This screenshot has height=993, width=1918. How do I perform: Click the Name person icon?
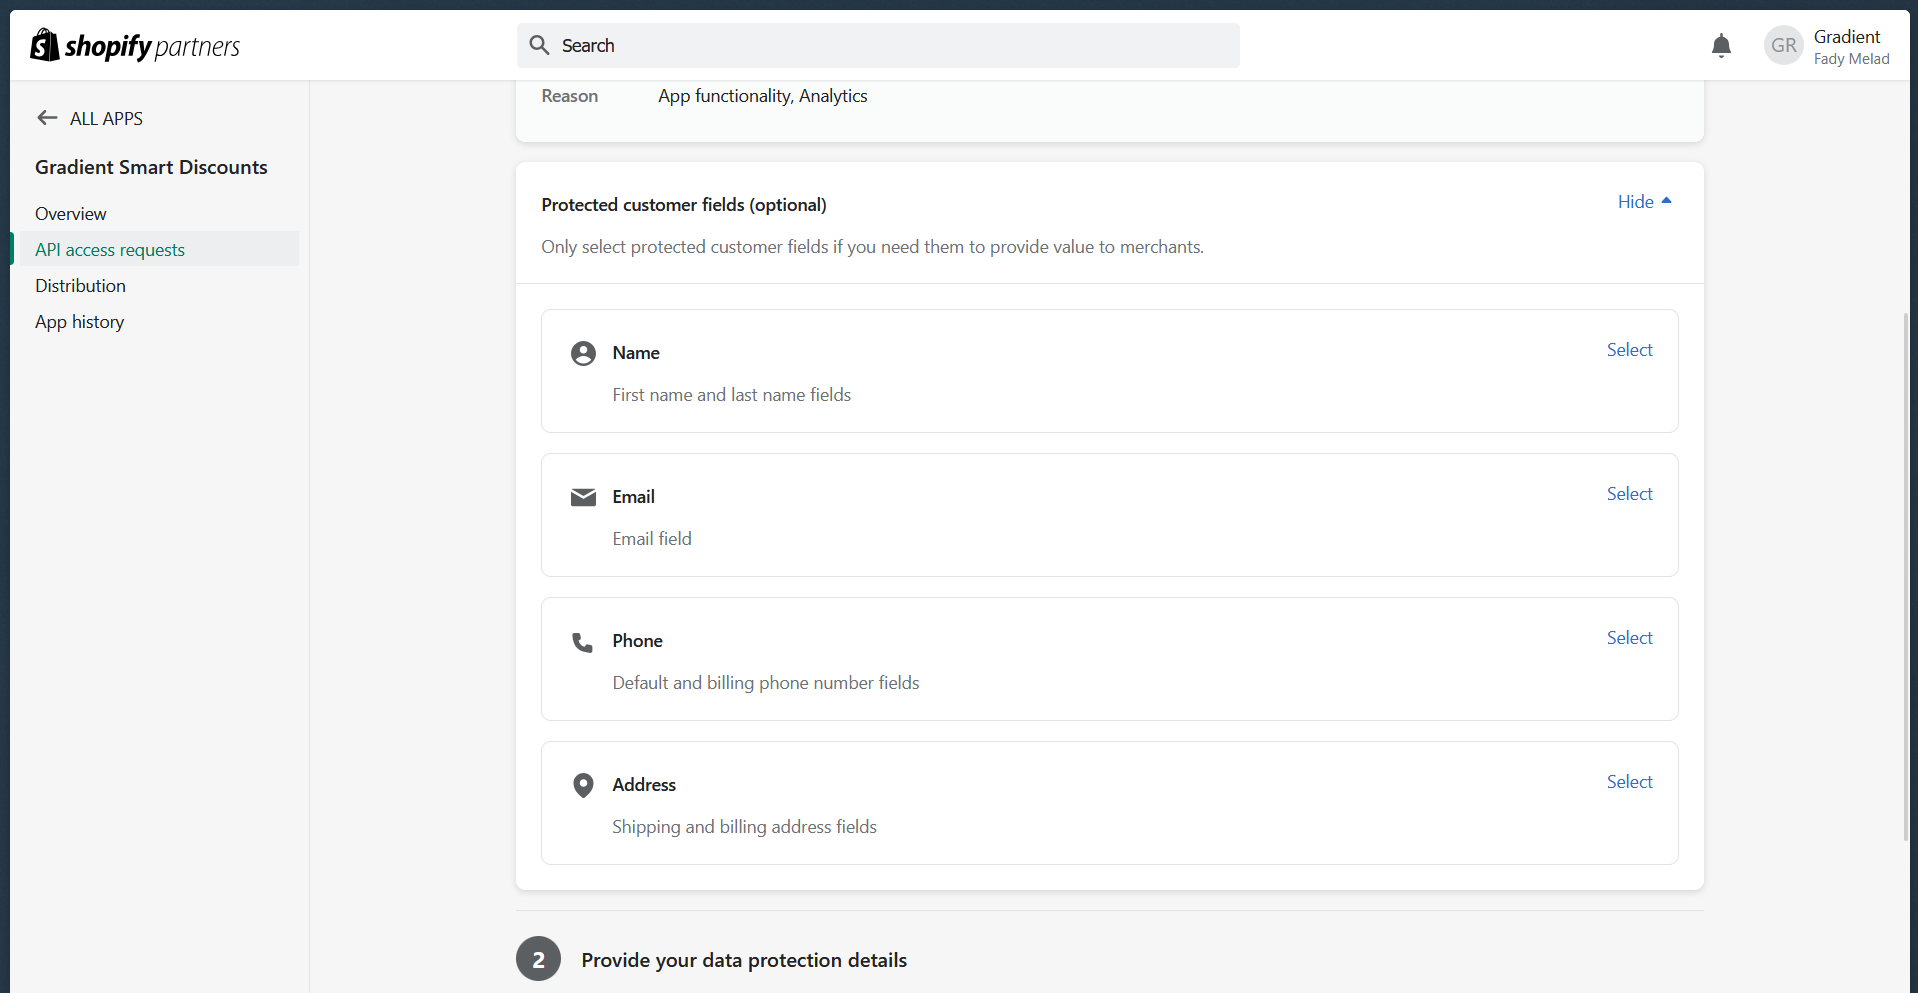583,353
